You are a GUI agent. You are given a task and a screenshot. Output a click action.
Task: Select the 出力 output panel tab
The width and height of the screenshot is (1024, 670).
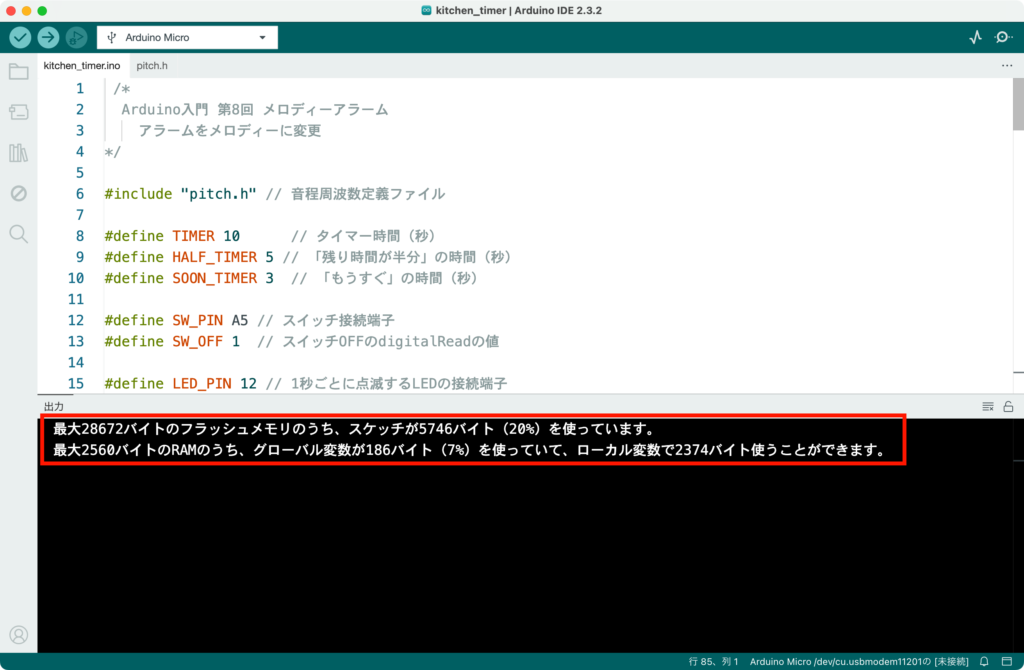[54, 407]
